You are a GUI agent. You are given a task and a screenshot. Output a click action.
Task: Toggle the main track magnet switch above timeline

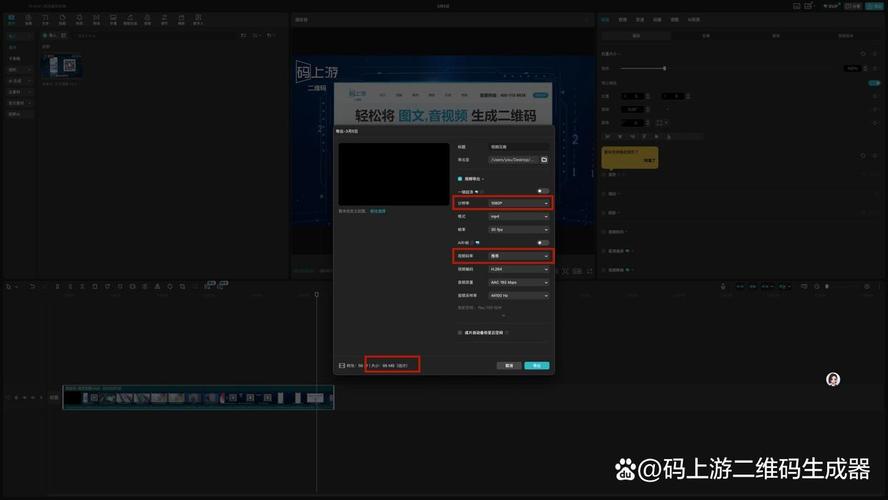tap(740, 287)
